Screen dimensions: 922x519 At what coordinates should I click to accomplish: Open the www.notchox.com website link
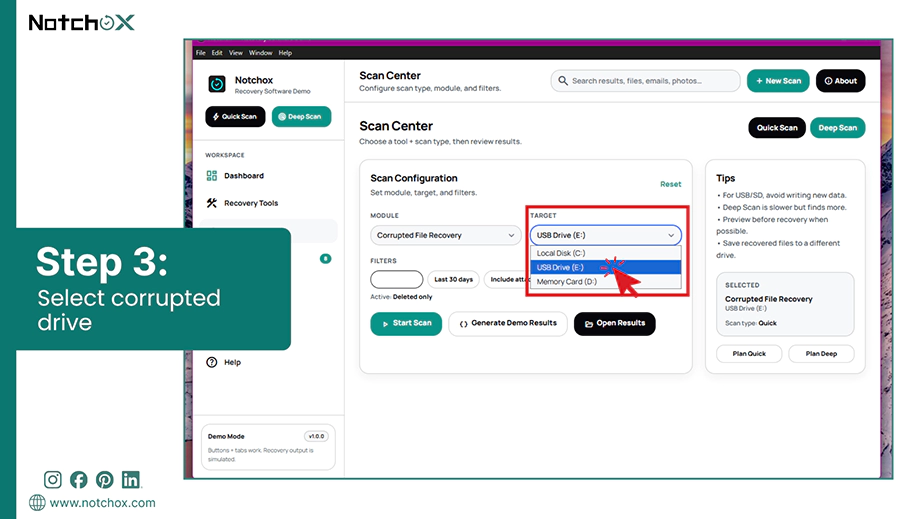click(102, 503)
